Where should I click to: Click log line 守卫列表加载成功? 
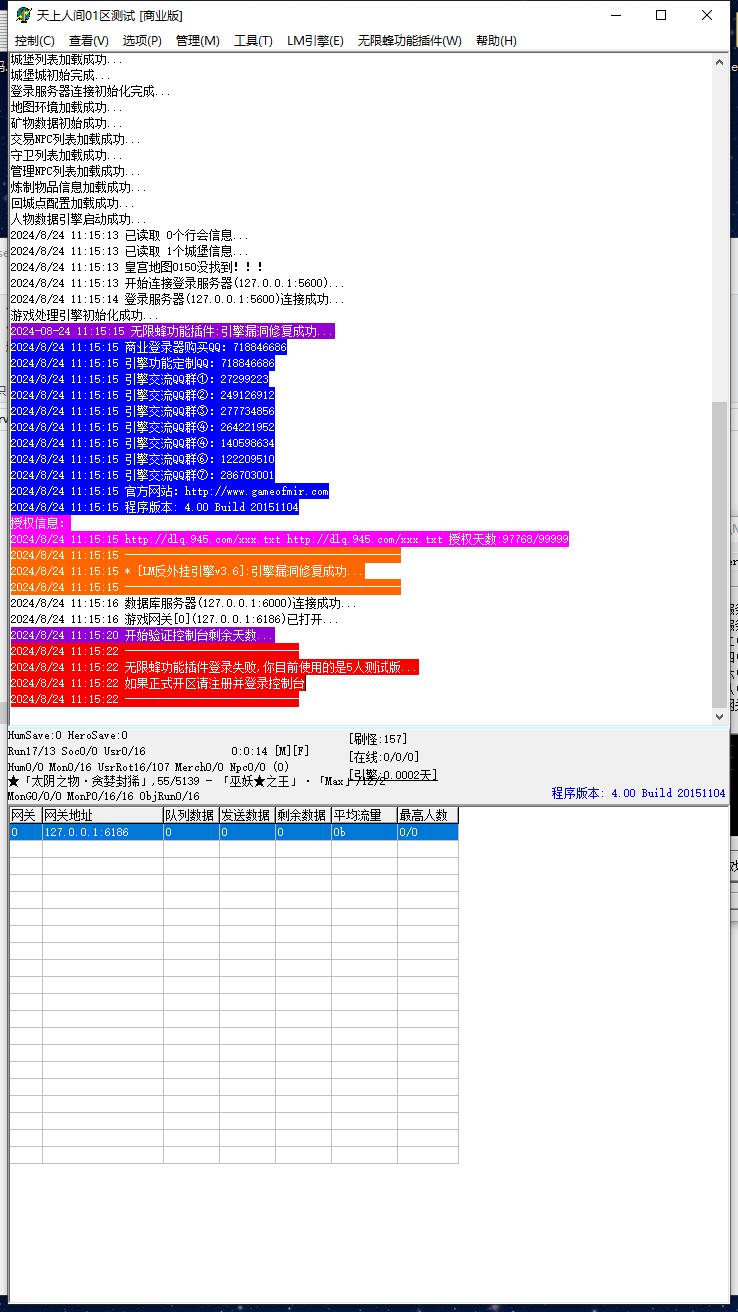click(x=66, y=155)
